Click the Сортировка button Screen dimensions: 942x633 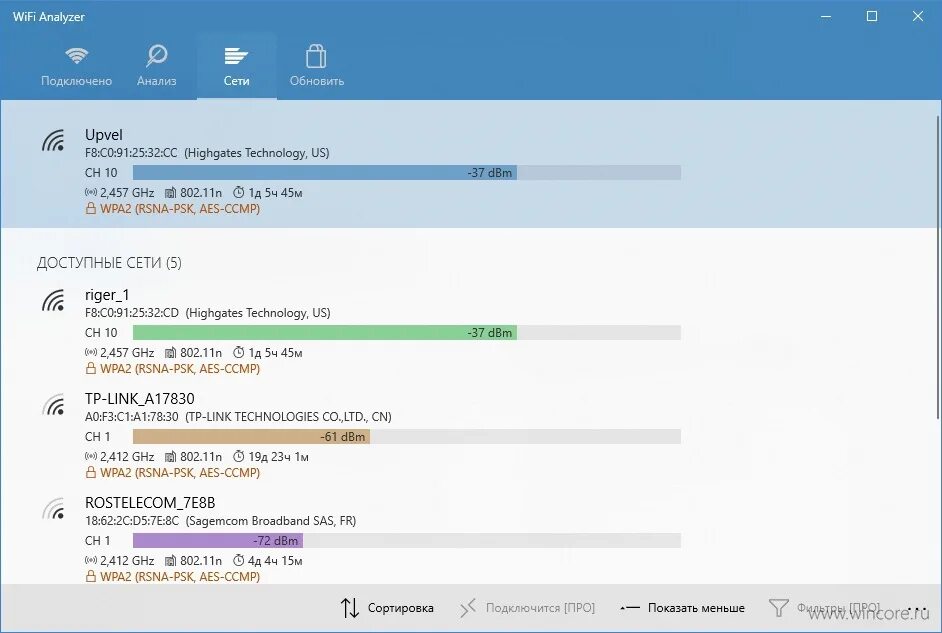(x=387, y=608)
